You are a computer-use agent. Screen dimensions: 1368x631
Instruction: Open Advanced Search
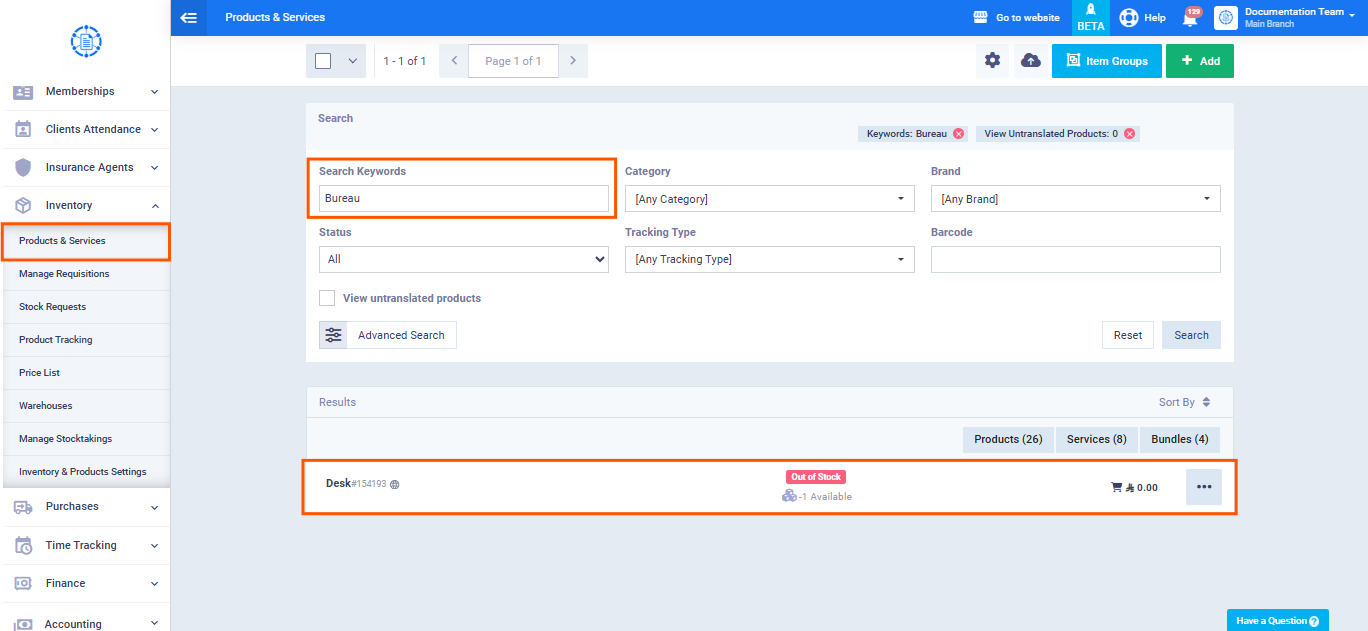(x=388, y=335)
